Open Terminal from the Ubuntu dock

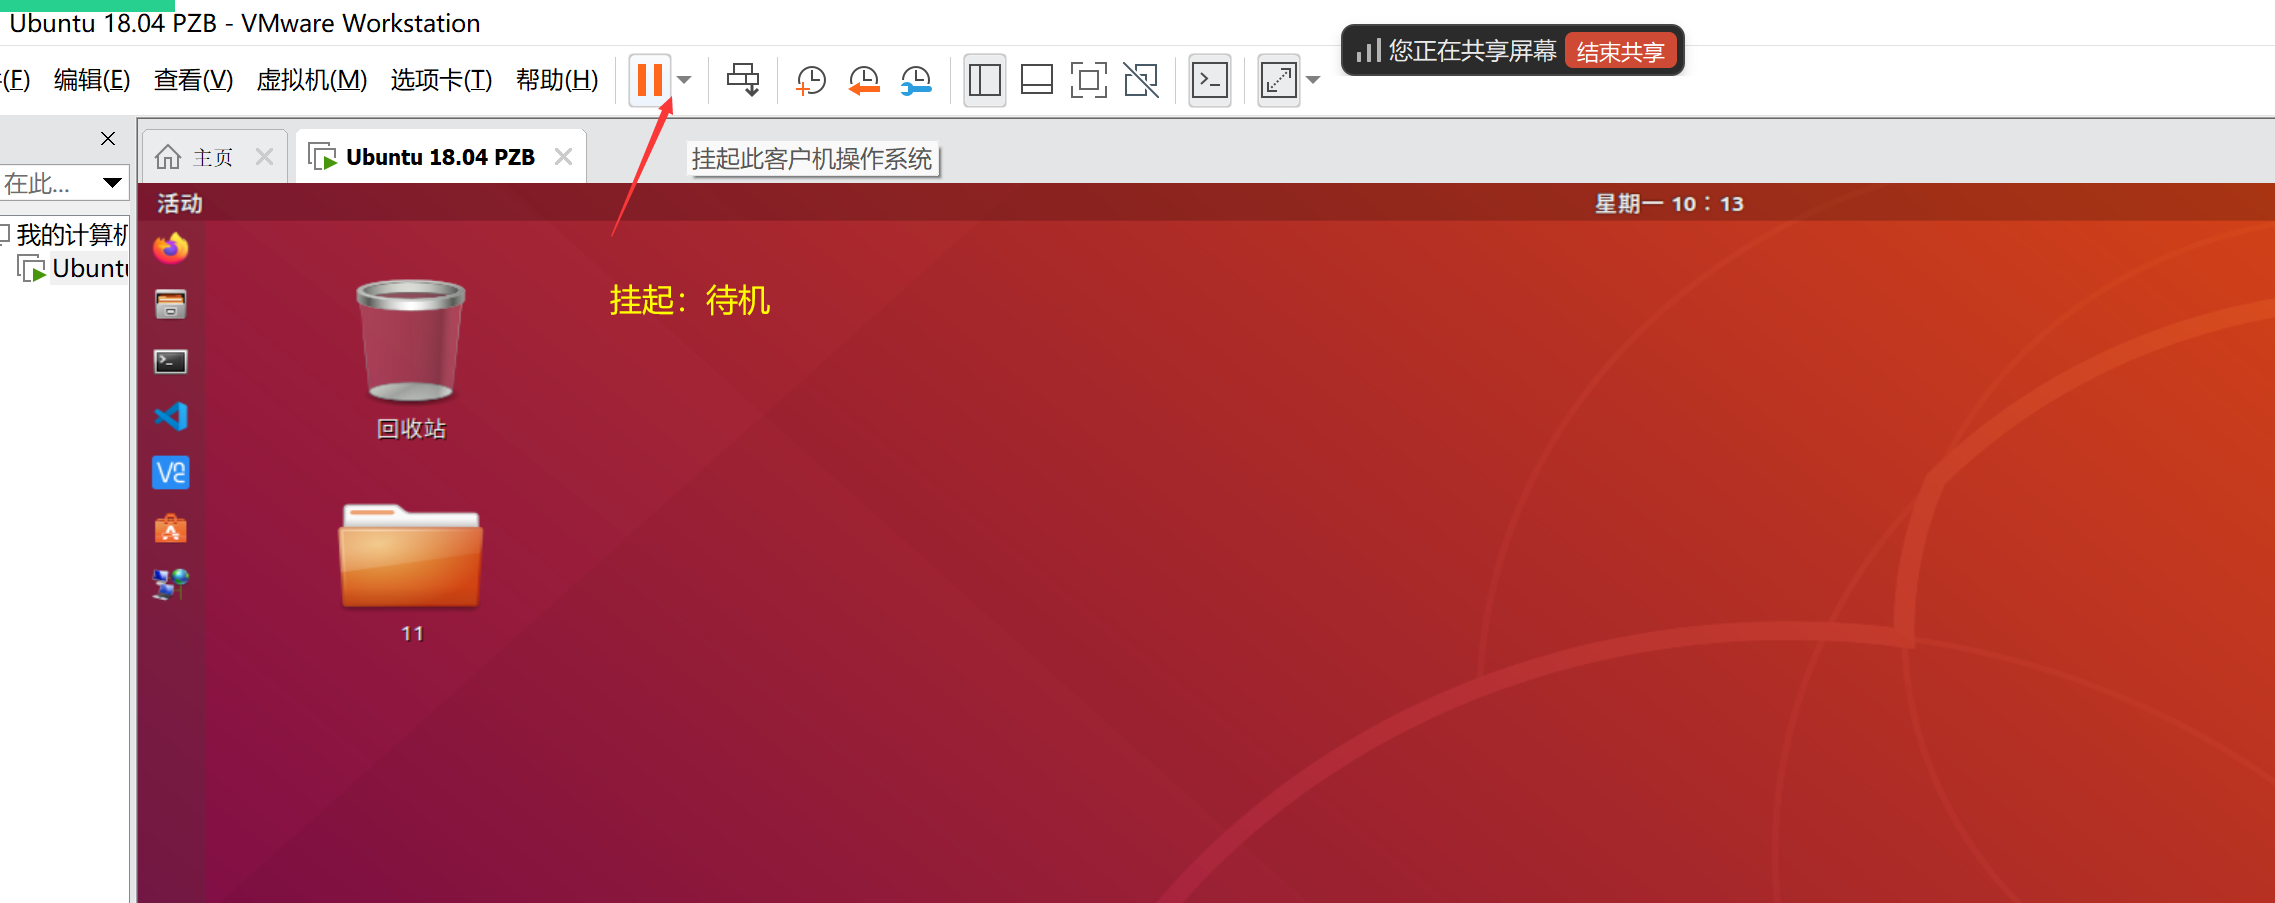pyautogui.click(x=171, y=361)
